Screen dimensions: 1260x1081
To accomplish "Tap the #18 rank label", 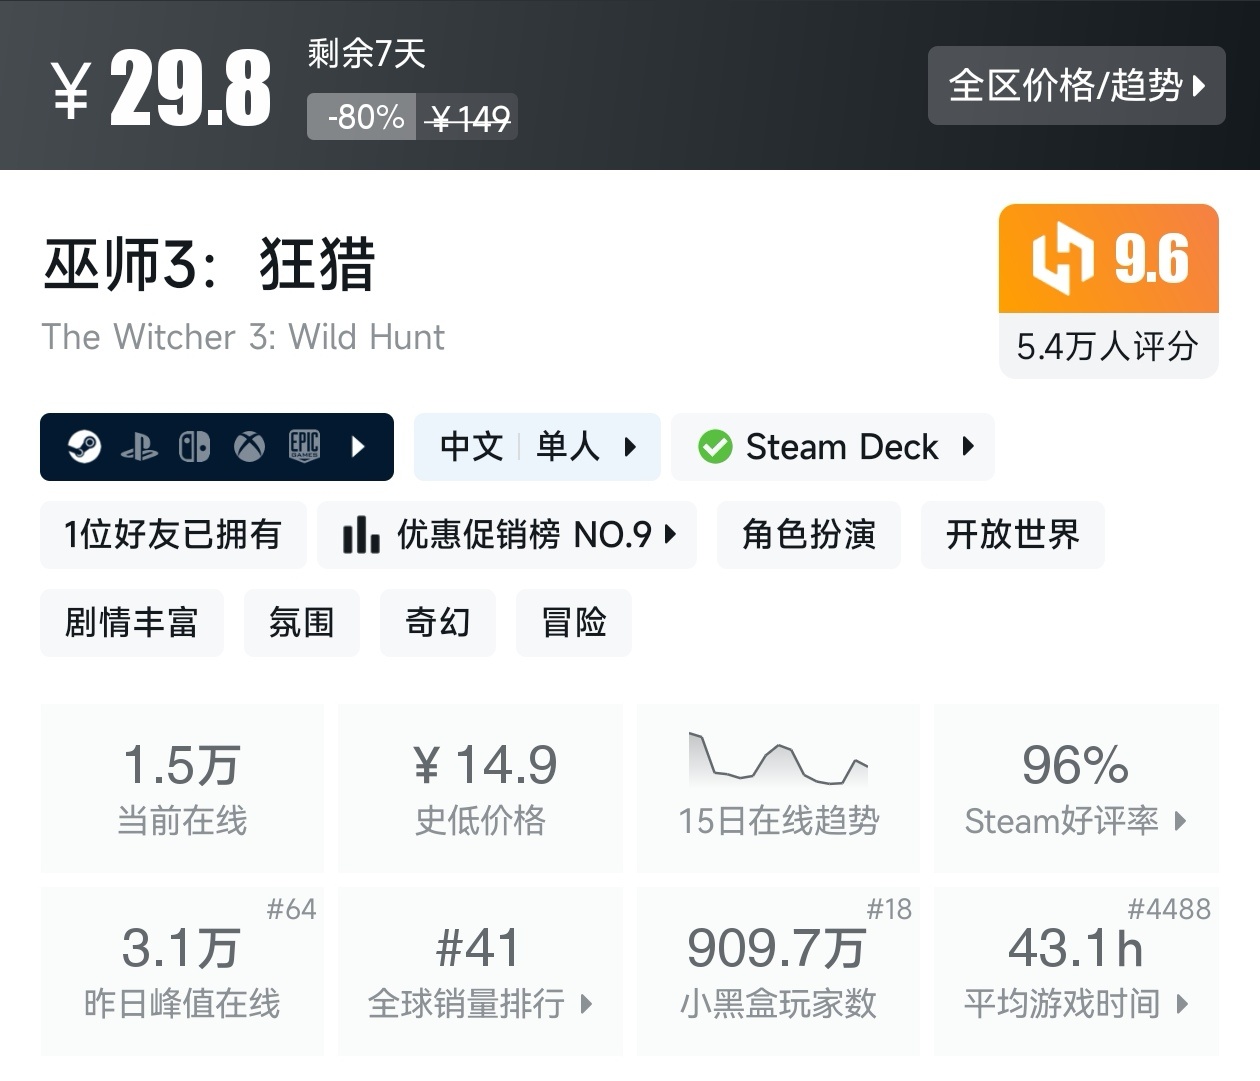I will click(889, 909).
